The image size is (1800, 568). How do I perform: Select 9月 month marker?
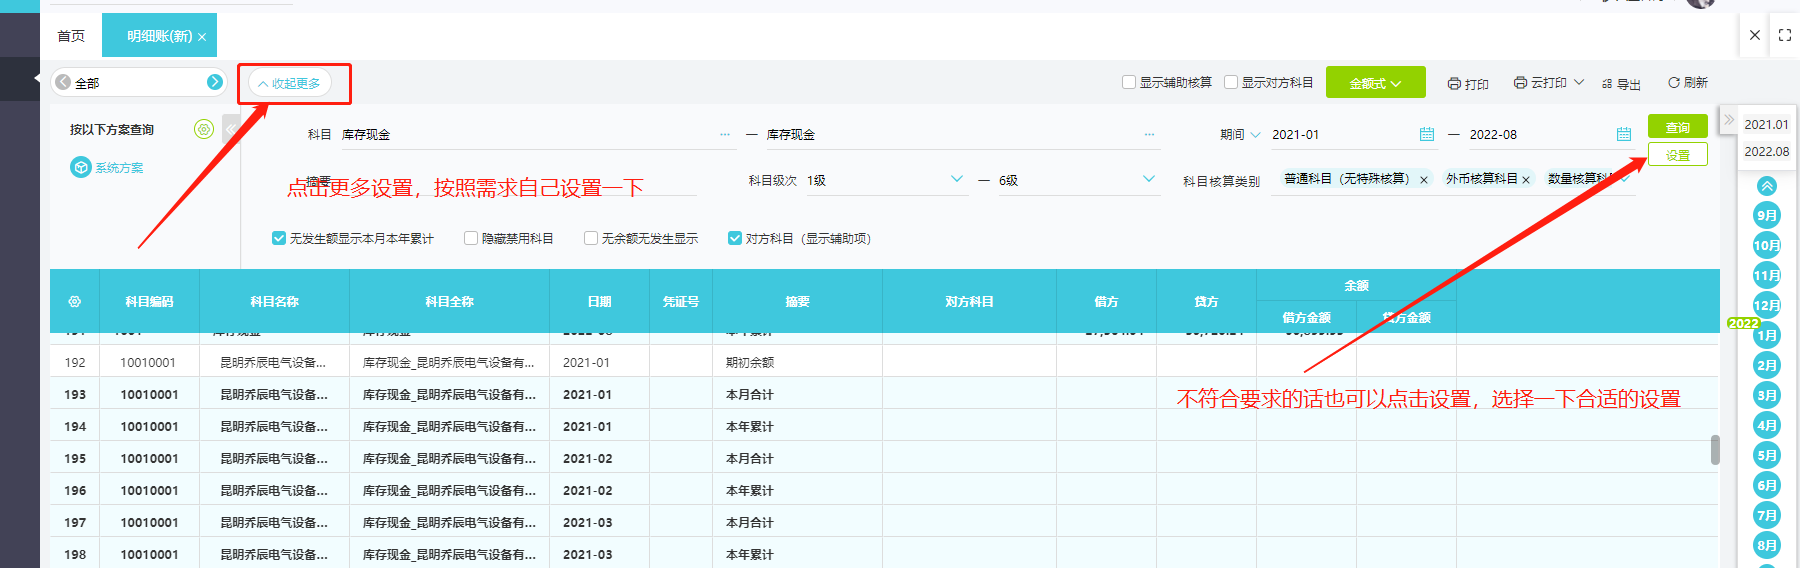pos(1767,215)
